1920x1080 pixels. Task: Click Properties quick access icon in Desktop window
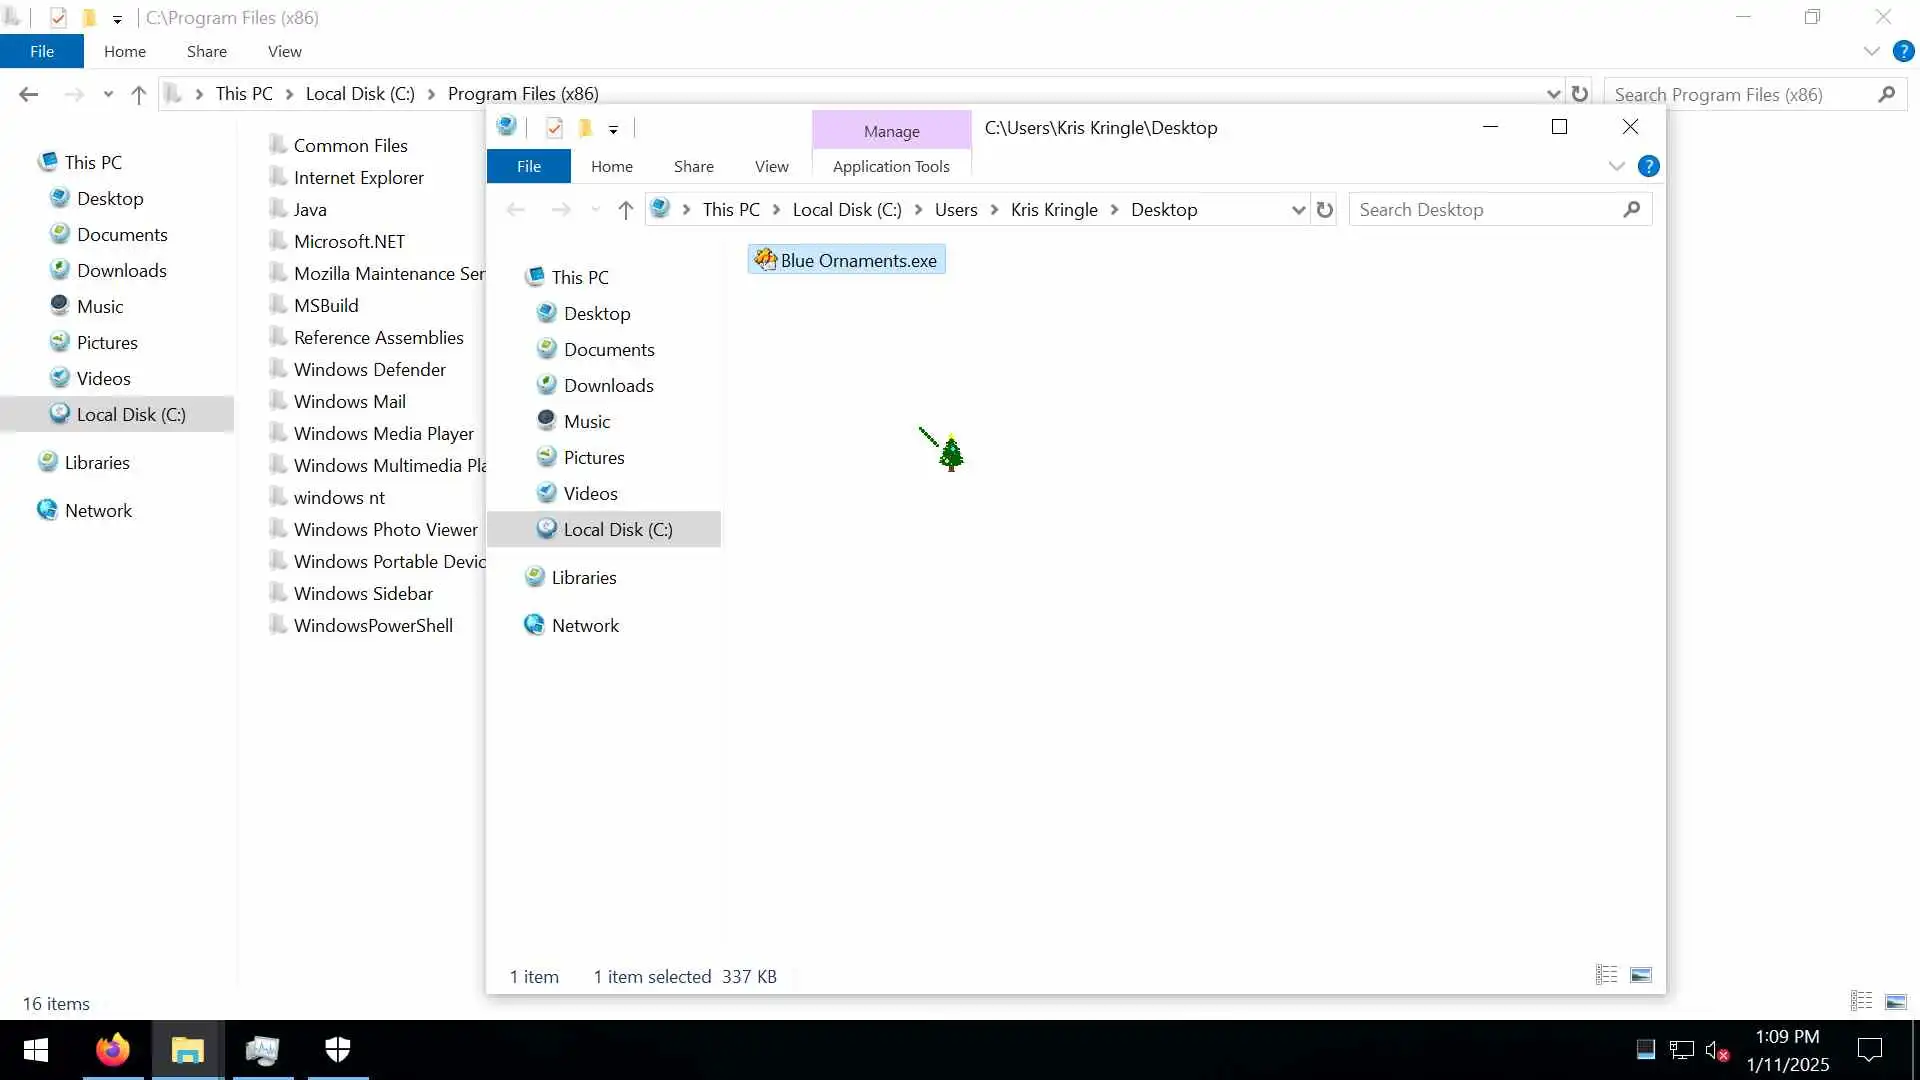point(555,128)
